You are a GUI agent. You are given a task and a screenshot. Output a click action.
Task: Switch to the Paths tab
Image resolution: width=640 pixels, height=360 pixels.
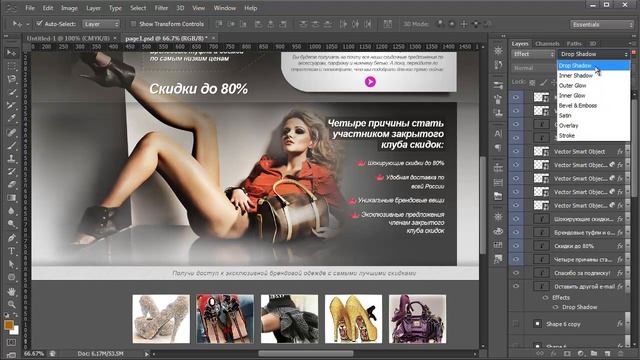coord(573,44)
